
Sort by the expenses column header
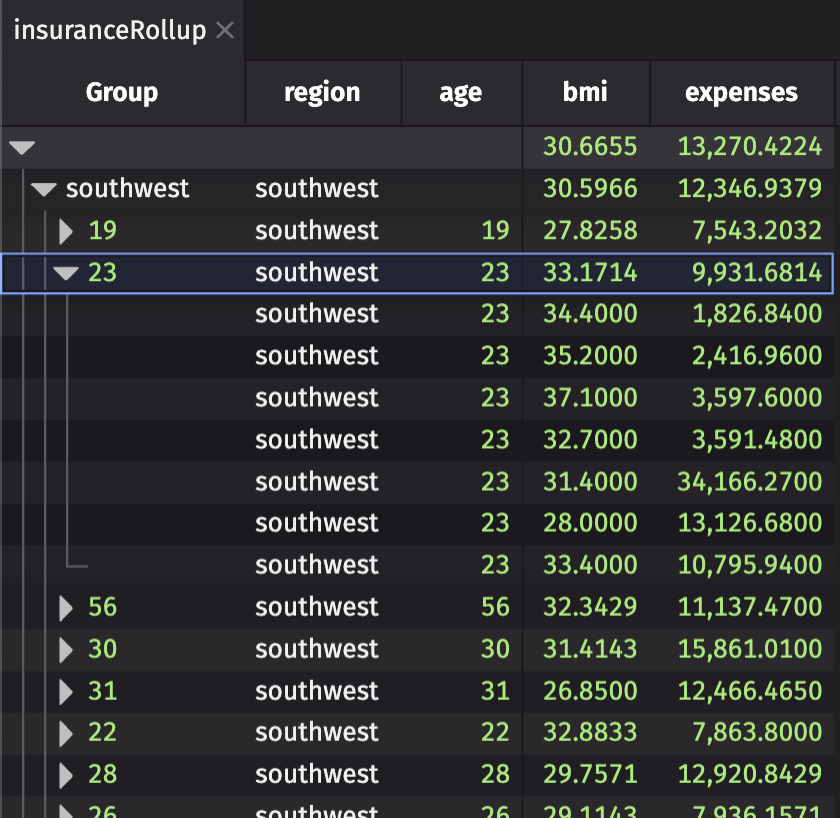tap(742, 92)
